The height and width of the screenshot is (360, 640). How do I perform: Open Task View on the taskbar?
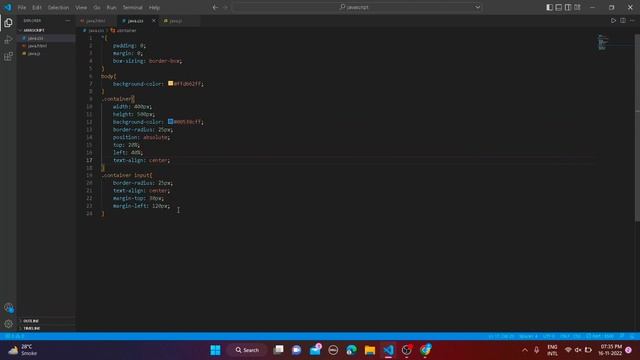tap(278, 350)
